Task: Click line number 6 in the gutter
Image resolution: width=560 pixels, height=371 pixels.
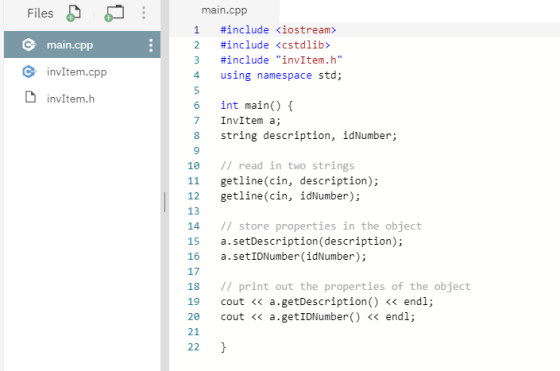Action: click(x=196, y=105)
